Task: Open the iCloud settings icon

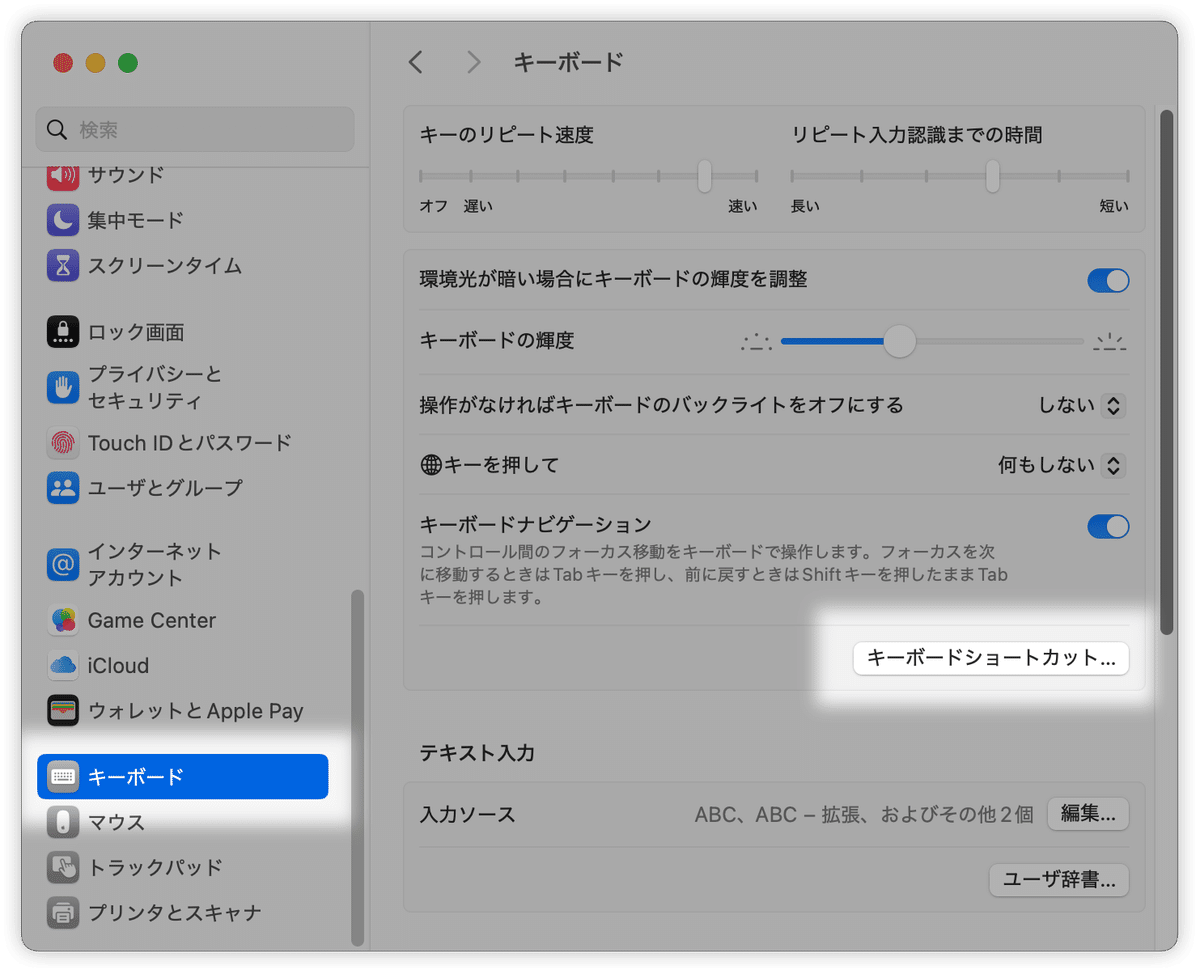Action: pos(62,665)
